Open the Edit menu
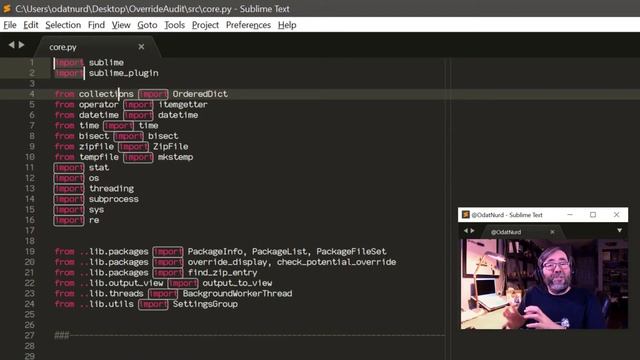Image resolution: width=640 pixels, height=360 pixels. (x=31, y=25)
